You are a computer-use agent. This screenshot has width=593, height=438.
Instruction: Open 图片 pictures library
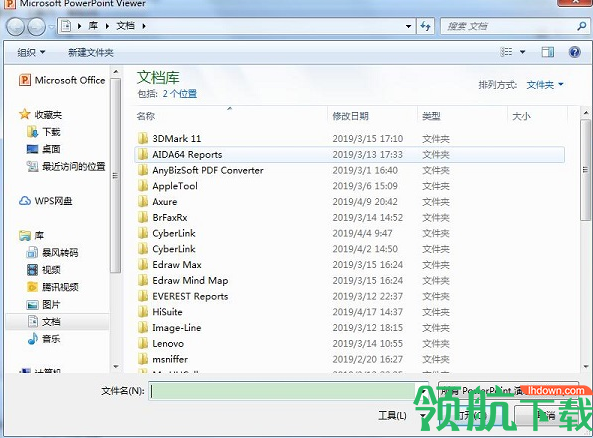pyautogui.click(x=43, y=304)
